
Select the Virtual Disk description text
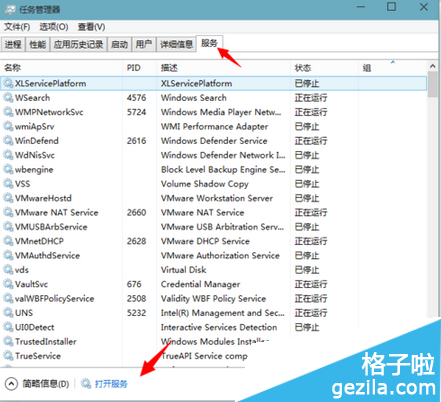tap(184, 270)
